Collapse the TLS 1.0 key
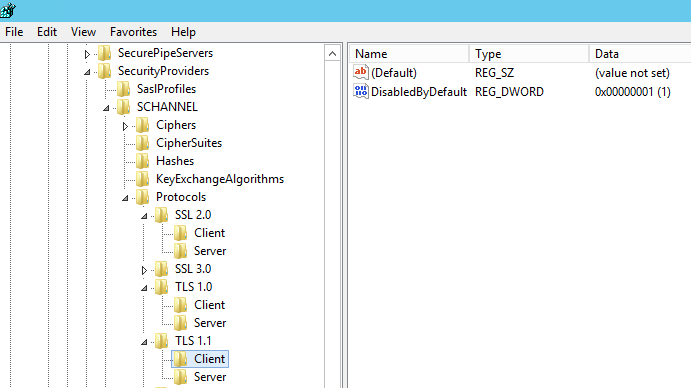The height and width of the screenshot is (388, 691). click(144, 288)
